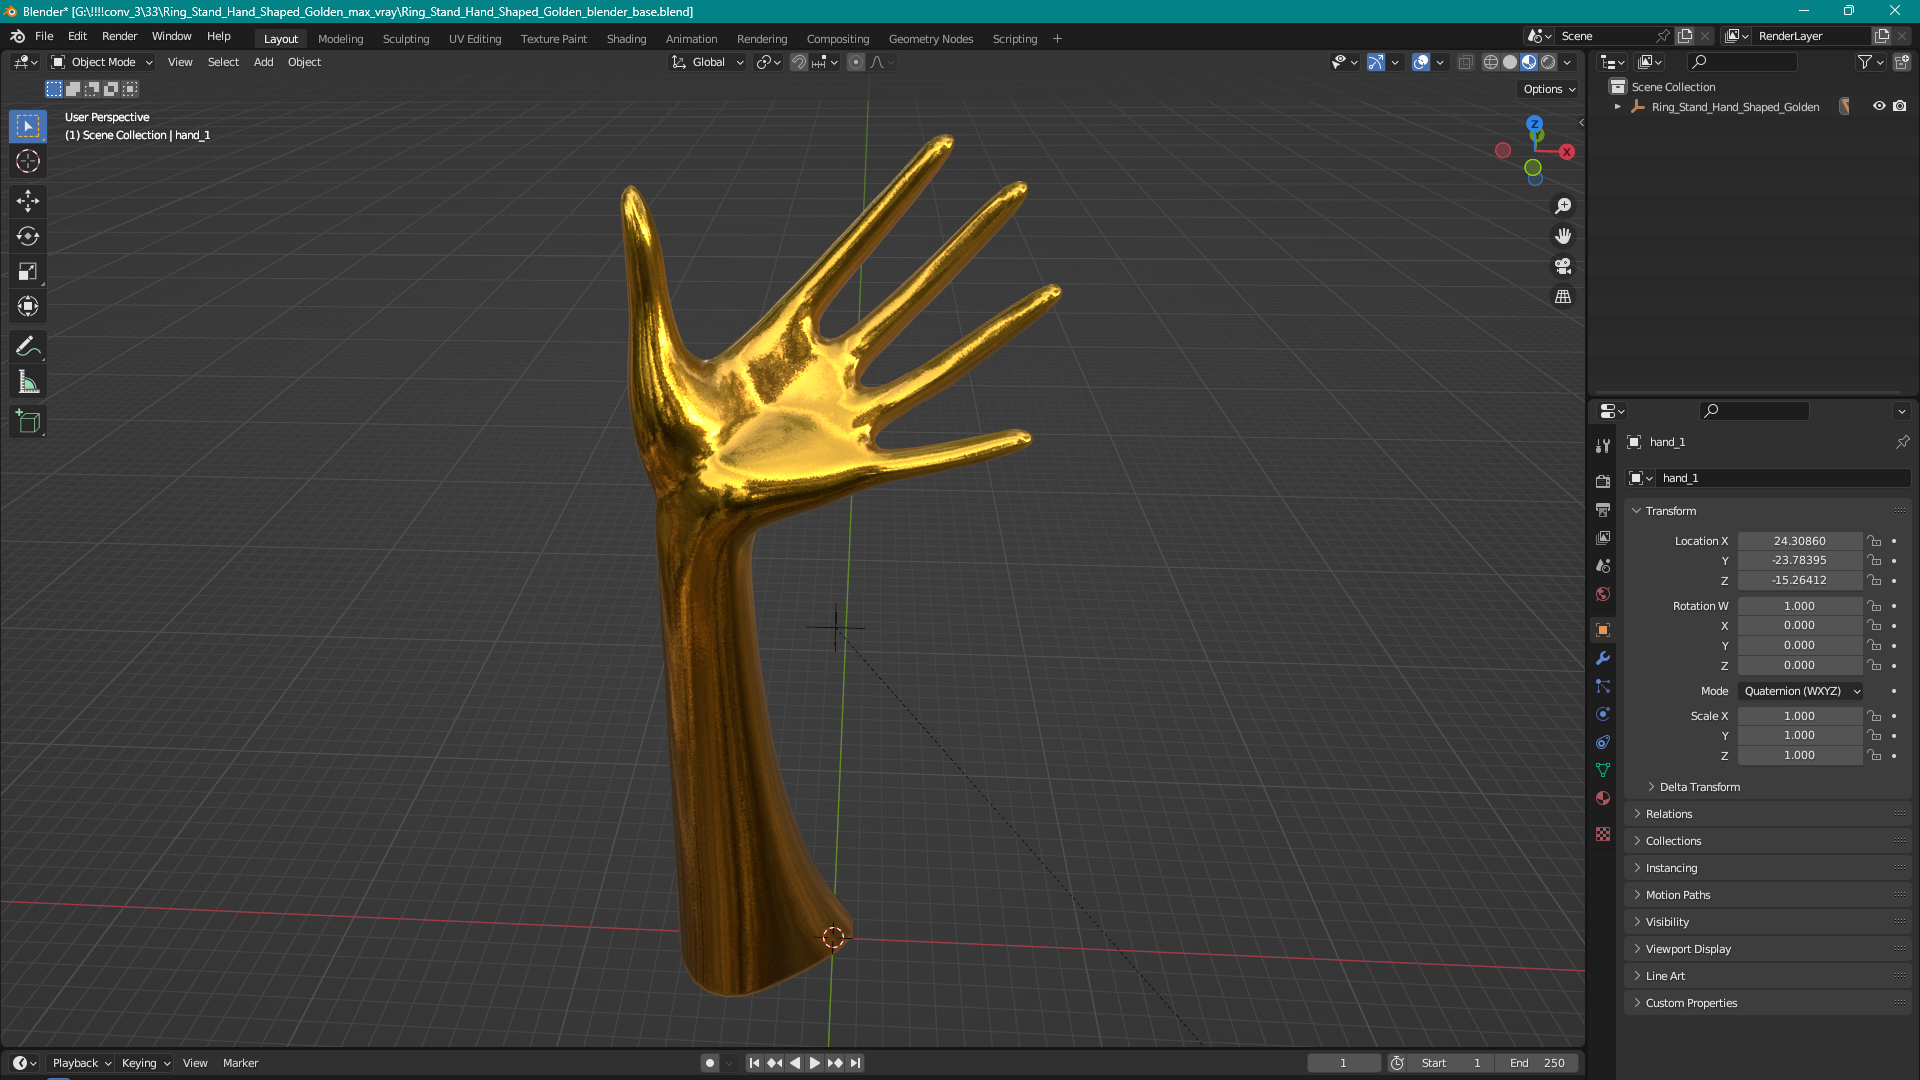Viewport: 1920px width, 1080px height.
Task: Select the Measure tool
Action: pyautogui.click(x=28, y=382)
